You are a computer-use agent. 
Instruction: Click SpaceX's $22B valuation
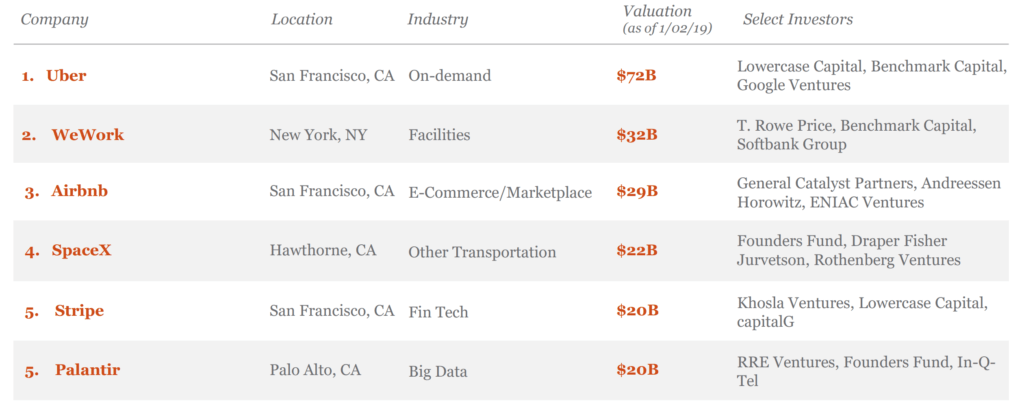click(x=637, y=251)
